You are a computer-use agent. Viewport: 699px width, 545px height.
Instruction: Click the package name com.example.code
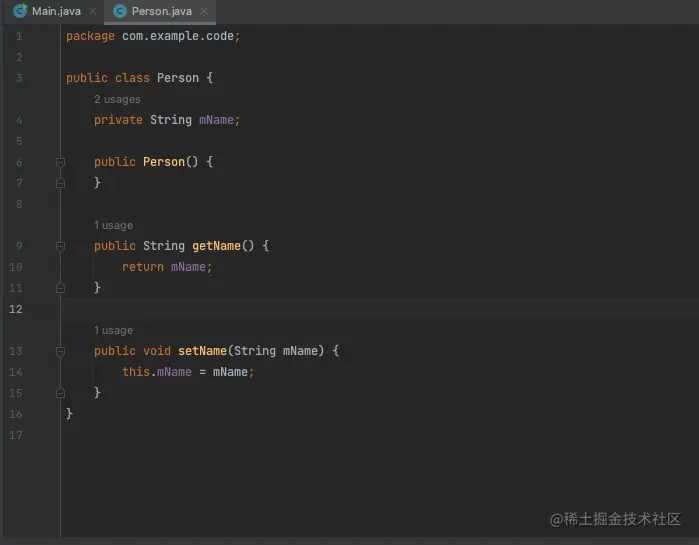click(x=178, y=36)
